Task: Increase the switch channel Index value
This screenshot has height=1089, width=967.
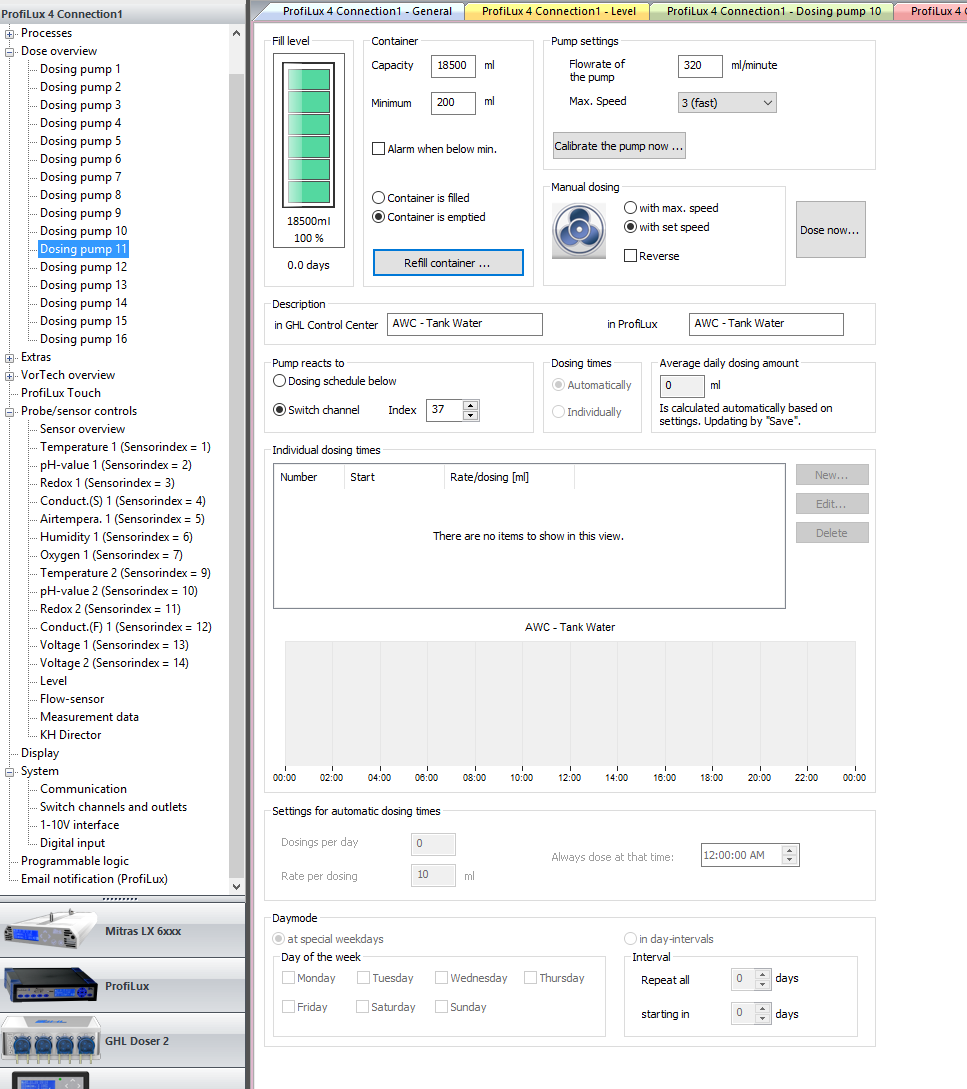Action: click(470, 405)
